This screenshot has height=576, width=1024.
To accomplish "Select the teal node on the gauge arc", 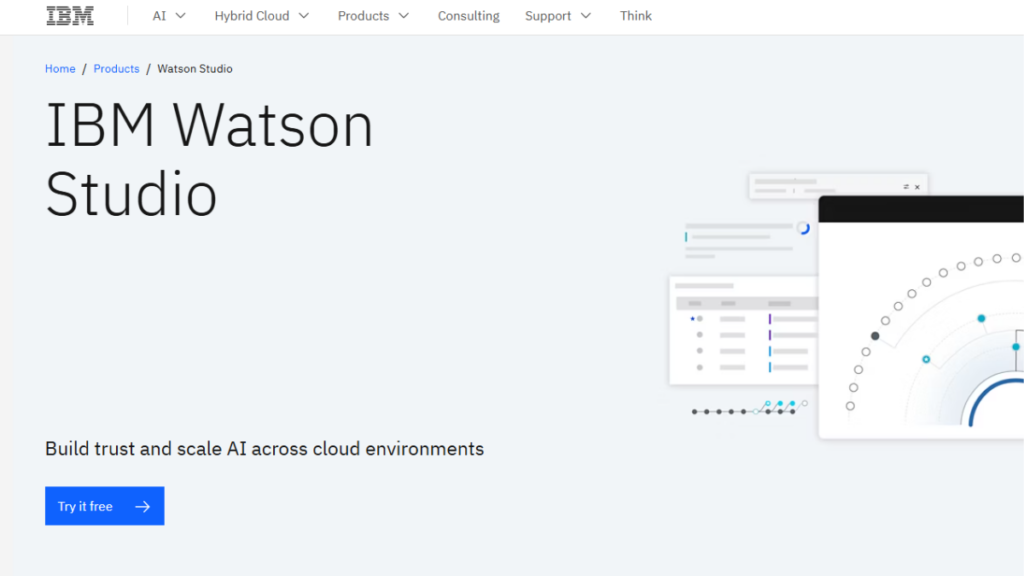I will click(981, 317).
